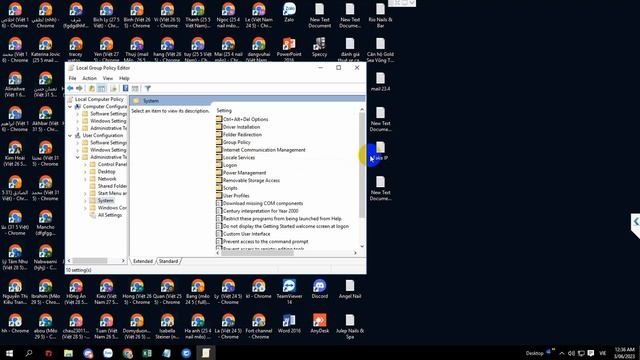Click the Filter funnel icon
Screen dimensions: 640x360
pyautogui.click(x=148, y=88)
